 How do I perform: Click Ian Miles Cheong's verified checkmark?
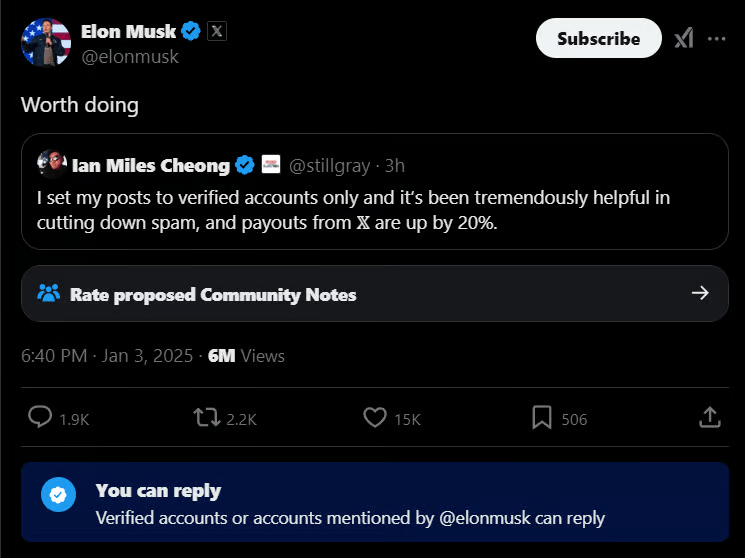(x=245, y=165)
